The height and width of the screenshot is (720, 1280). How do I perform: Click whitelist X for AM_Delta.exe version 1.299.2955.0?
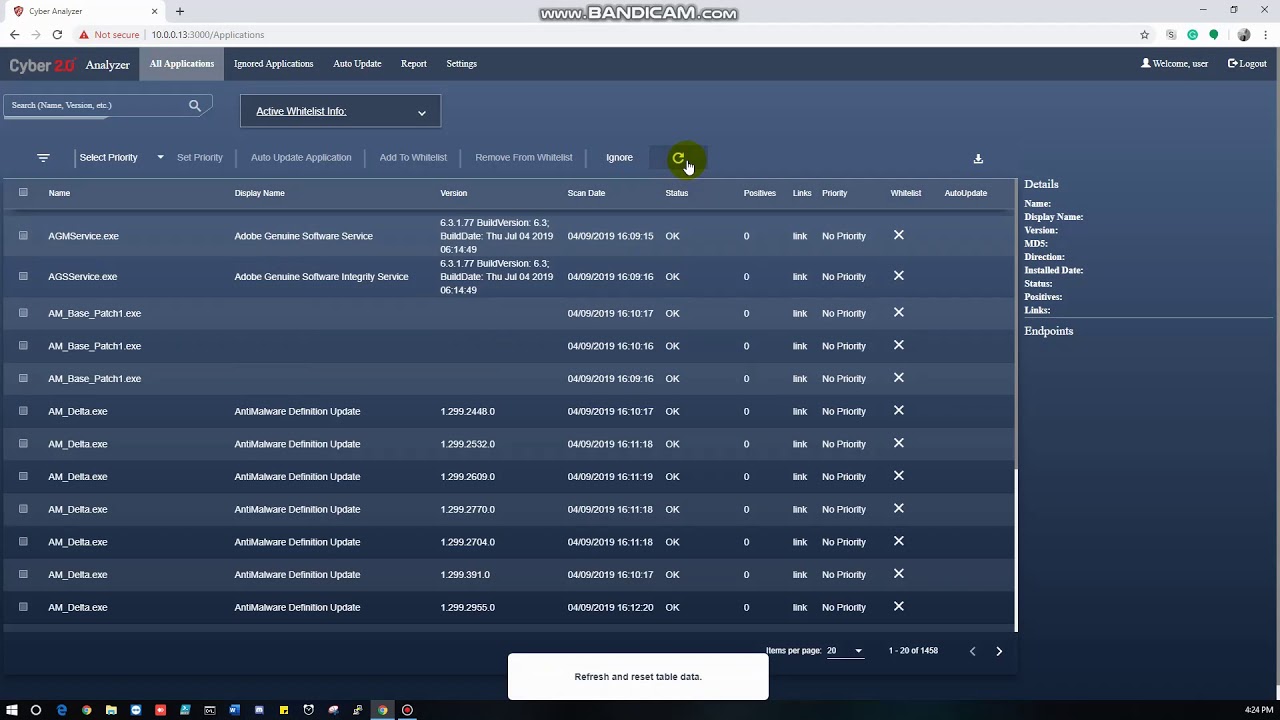(898, 606)
